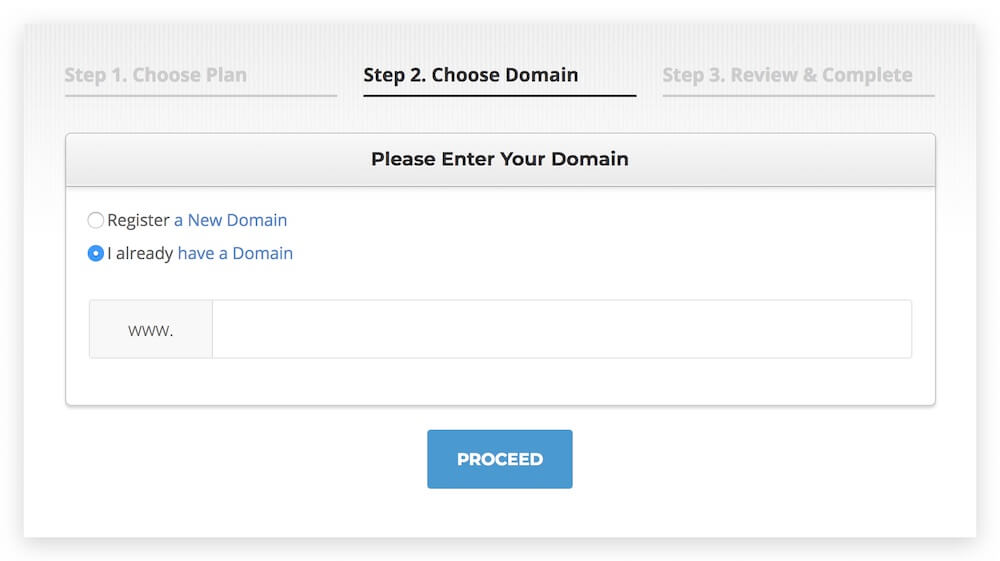
Task: Choose the I already have a Domain radio
Action: point(96,253)
